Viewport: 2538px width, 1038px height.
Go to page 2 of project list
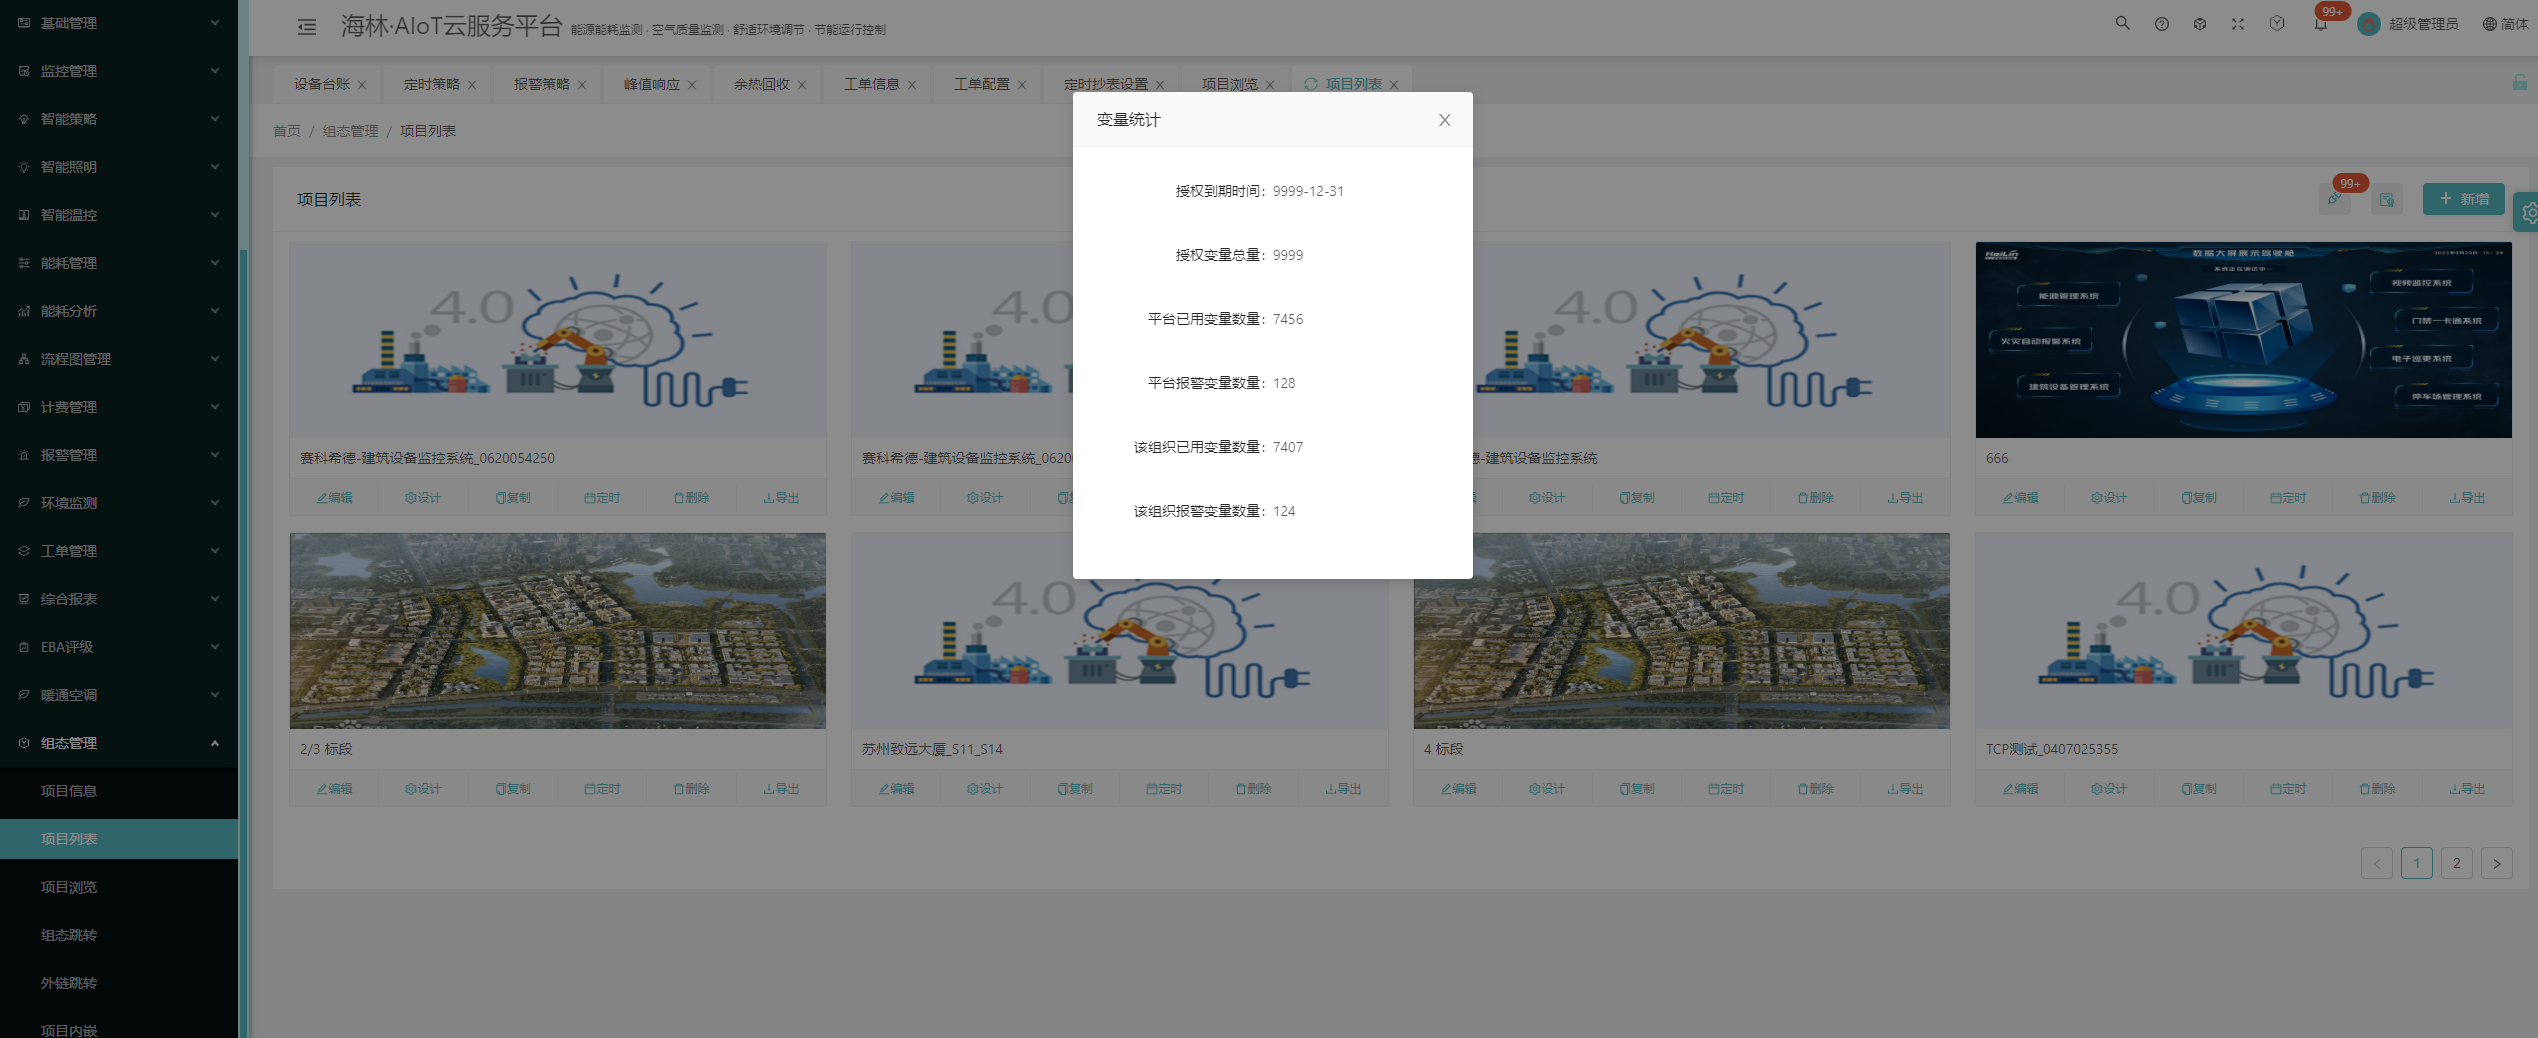(2456, 863)
